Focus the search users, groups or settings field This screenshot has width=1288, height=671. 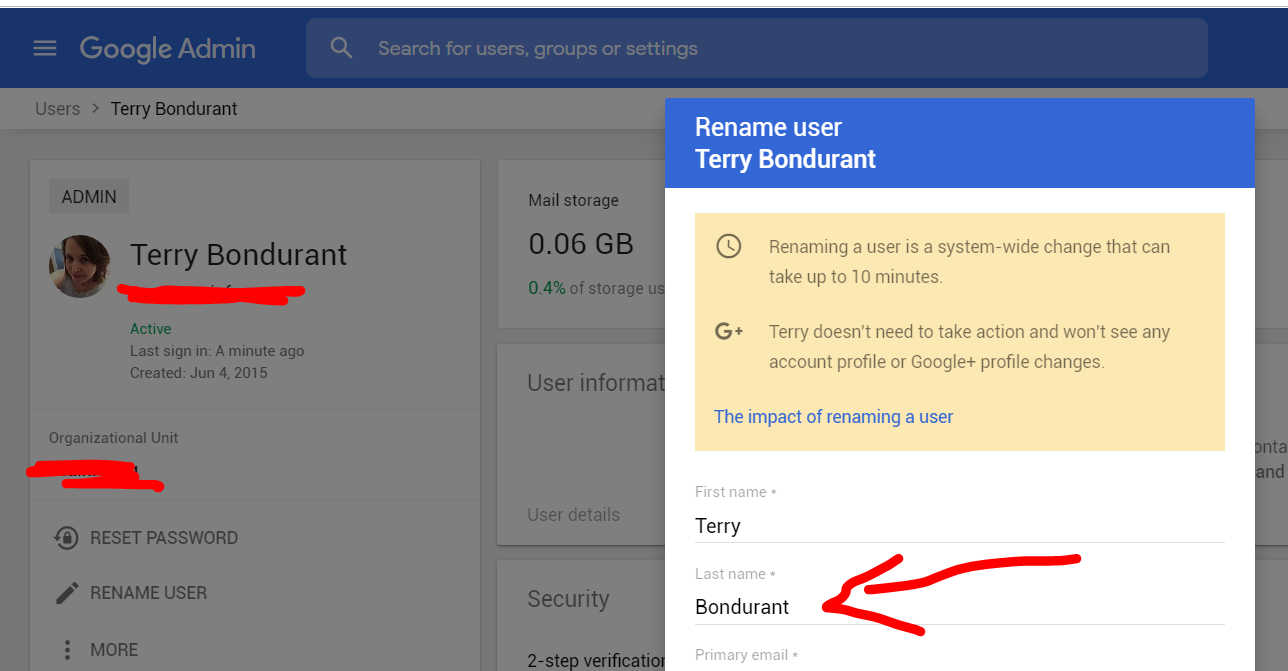[757, 48]
